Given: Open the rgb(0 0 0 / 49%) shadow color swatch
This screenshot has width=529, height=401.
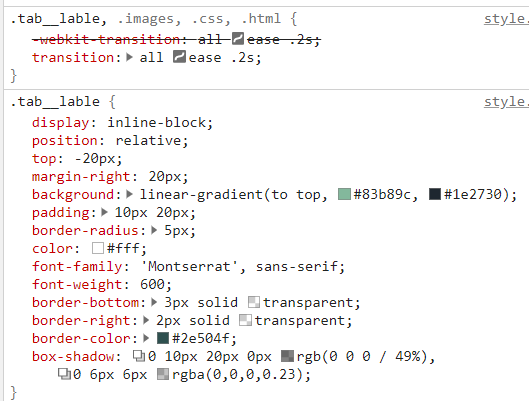Looking at the screenshot, I should coord(287,356).
